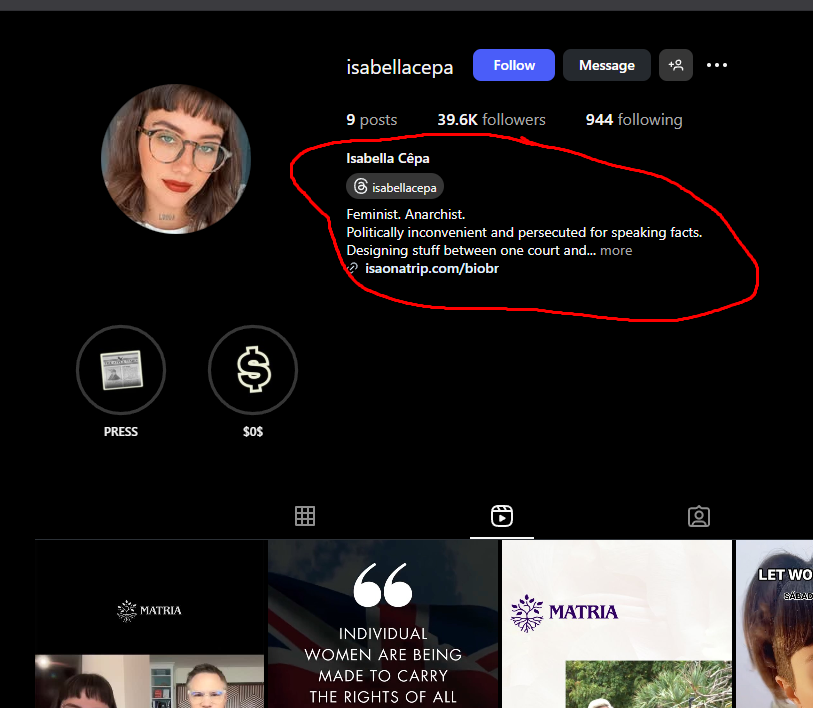Click the similar accounts add-person icon
Image resolution: width=813 pixels, height=708 pixels.
[676, 65]
